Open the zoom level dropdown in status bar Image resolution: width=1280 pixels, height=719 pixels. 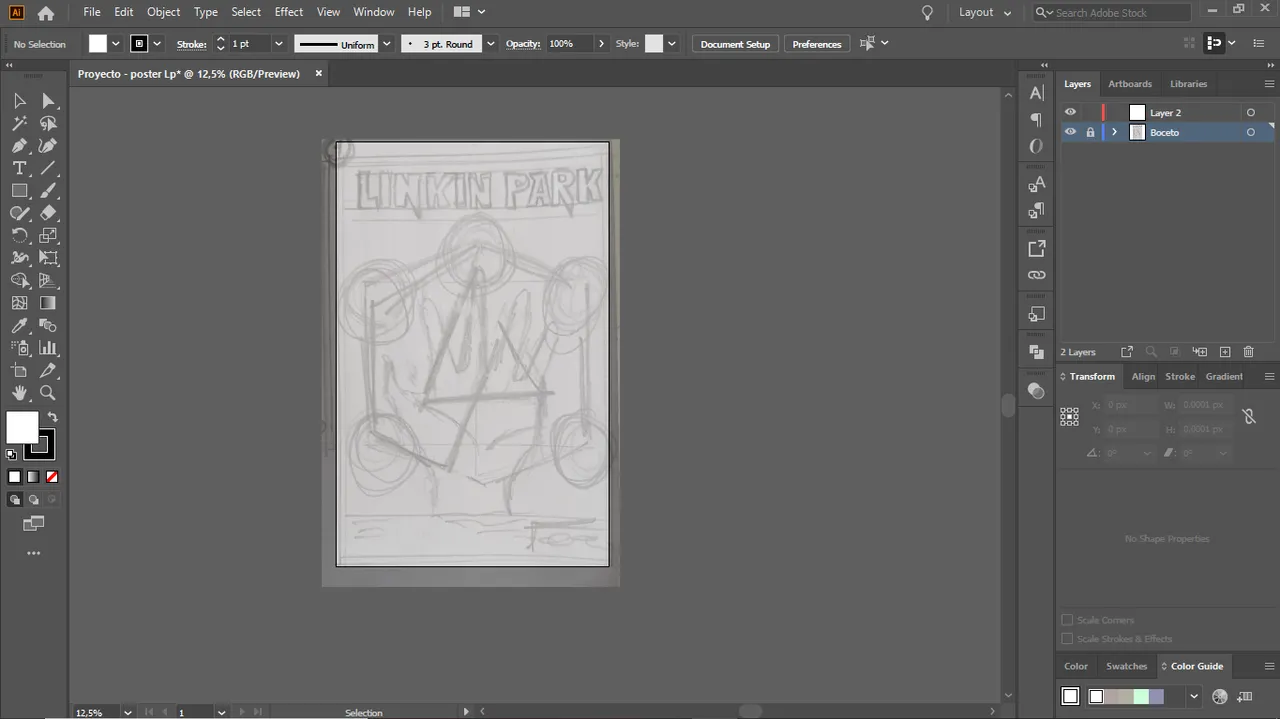(127, 712)
